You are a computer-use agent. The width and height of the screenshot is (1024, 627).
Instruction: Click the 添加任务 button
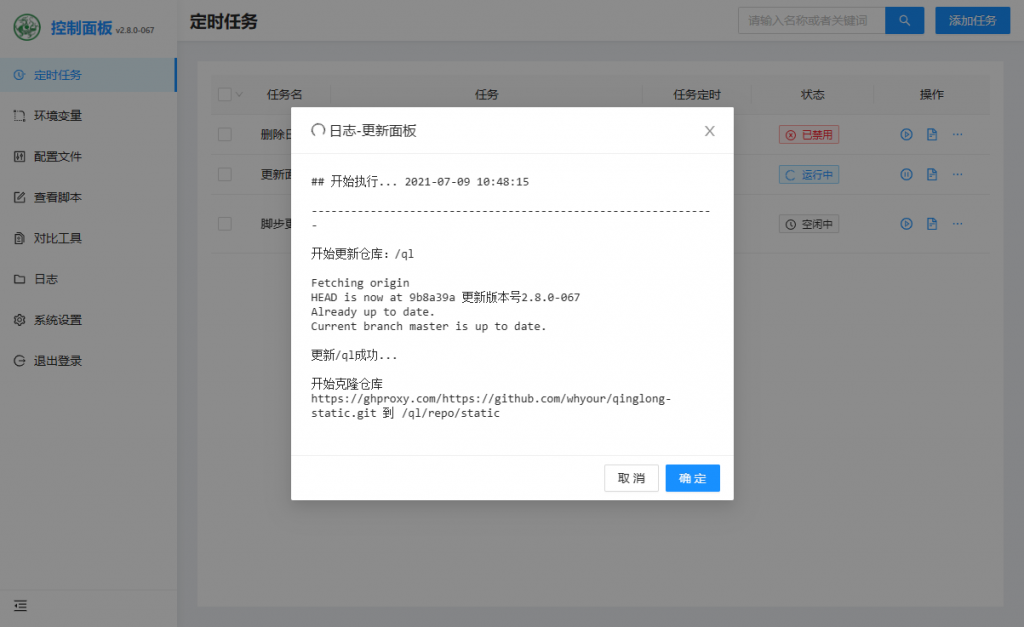[972, 20]
